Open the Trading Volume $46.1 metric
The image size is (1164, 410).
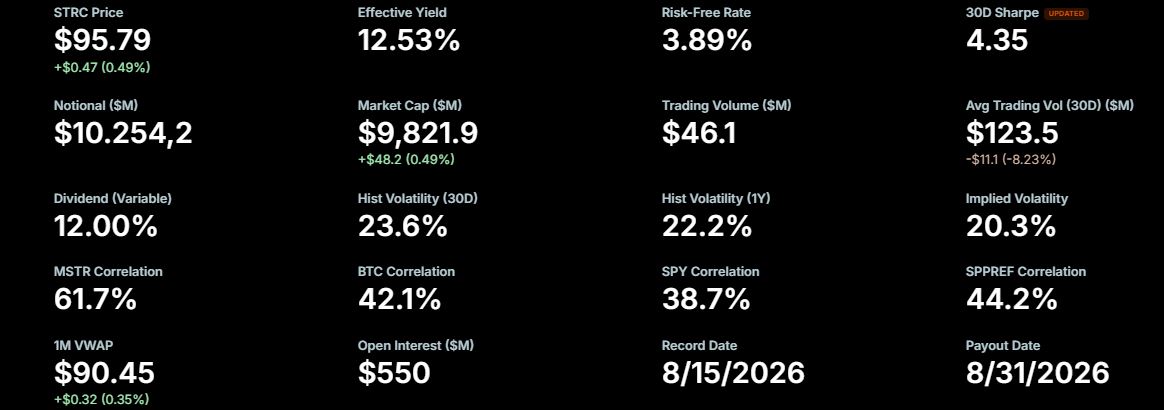point(699,133)
